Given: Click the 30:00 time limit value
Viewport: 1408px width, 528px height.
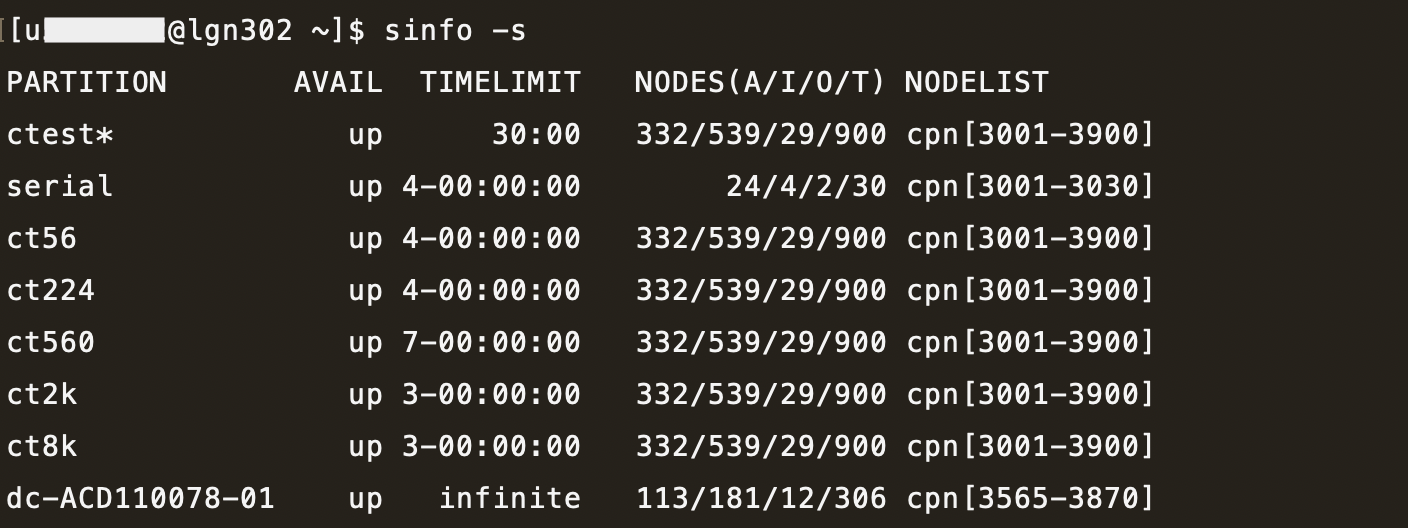Looking at the screenshot, I should [x=536, y=134].
